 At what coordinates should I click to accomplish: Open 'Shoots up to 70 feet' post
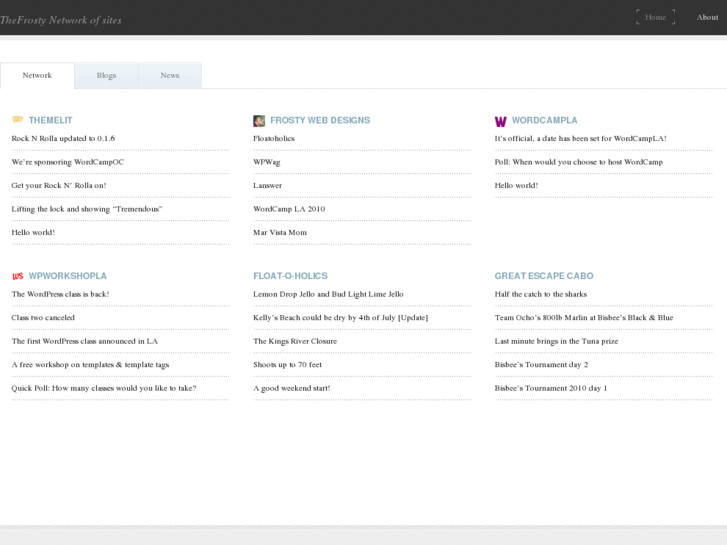(x=287, y=365)
